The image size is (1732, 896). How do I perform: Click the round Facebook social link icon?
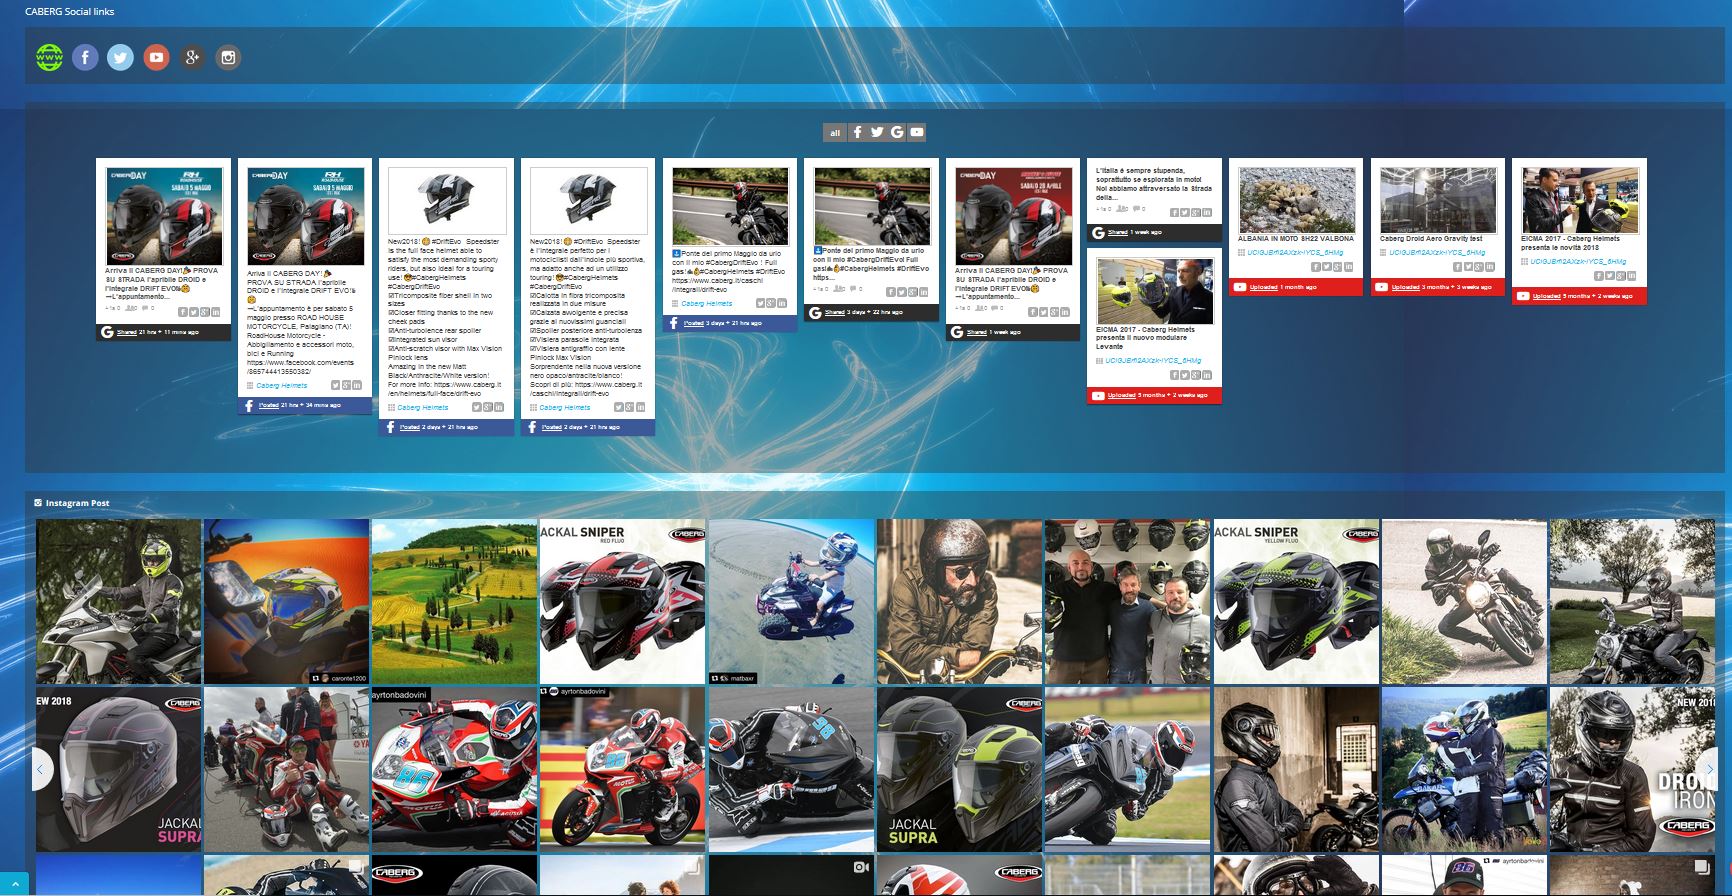coord(85,58)
